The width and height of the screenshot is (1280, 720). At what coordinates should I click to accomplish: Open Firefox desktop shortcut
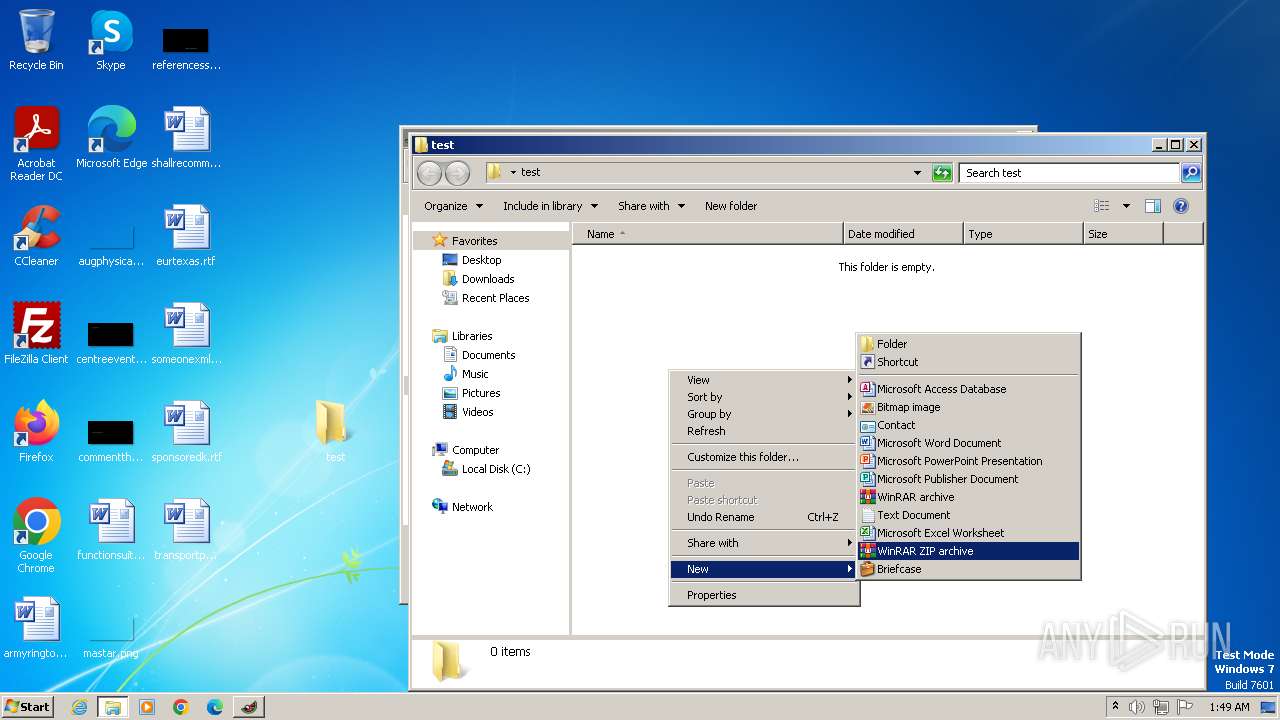pos(36,432)
